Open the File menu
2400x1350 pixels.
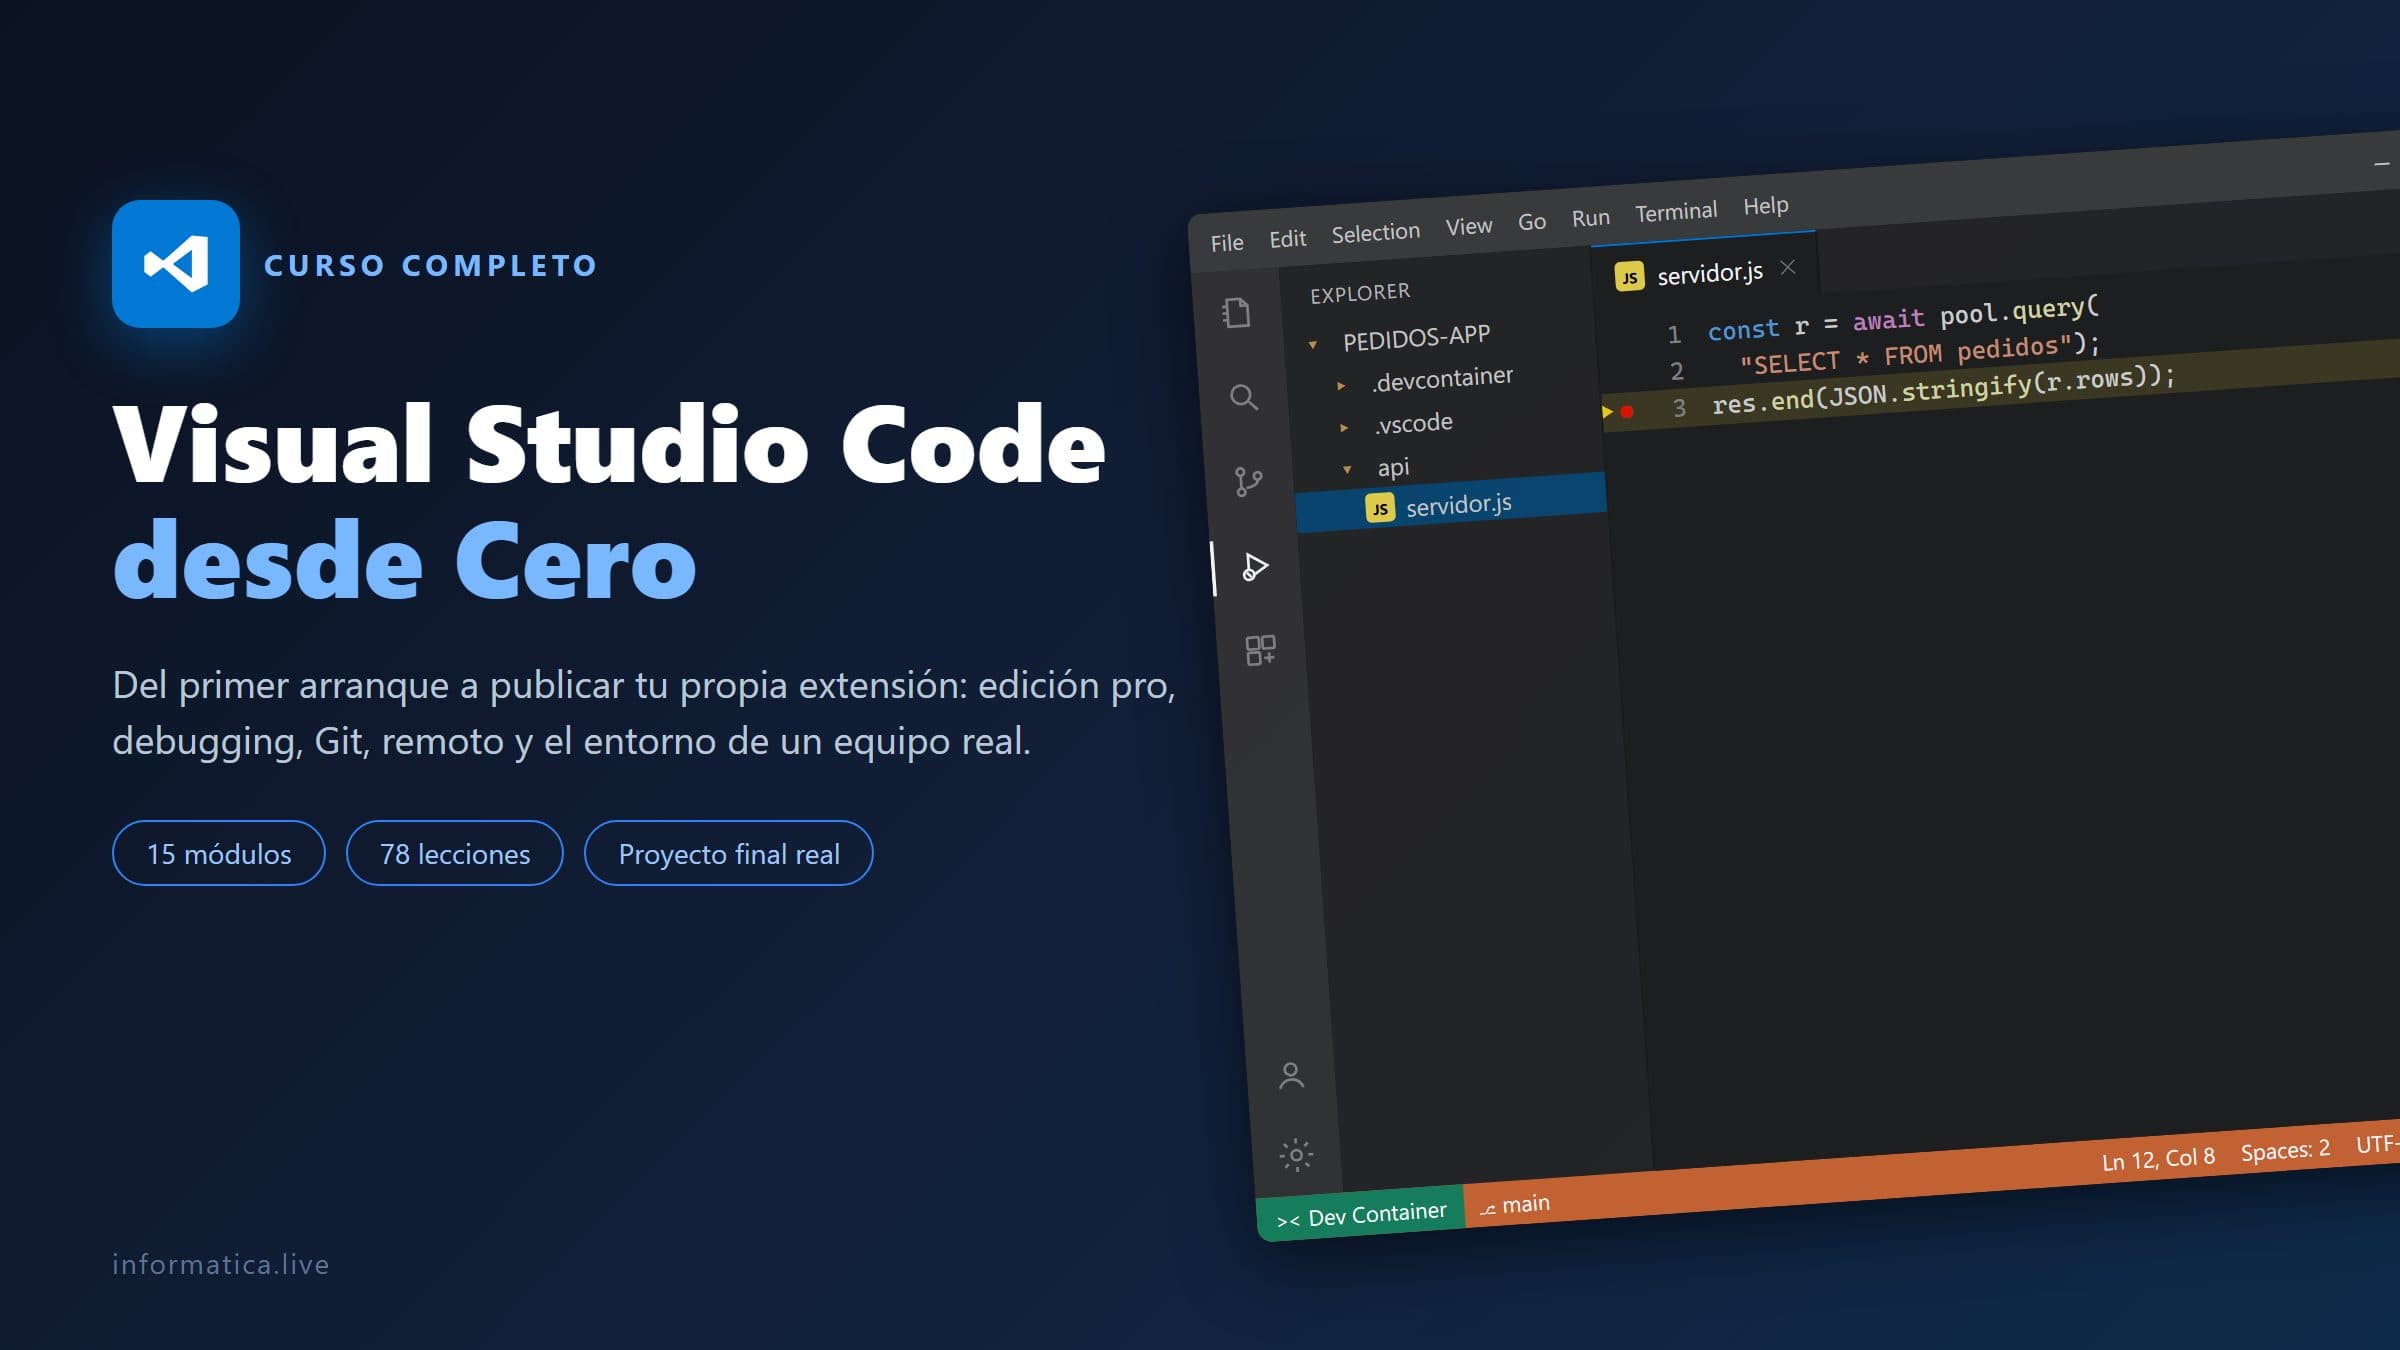(1227, 242)
